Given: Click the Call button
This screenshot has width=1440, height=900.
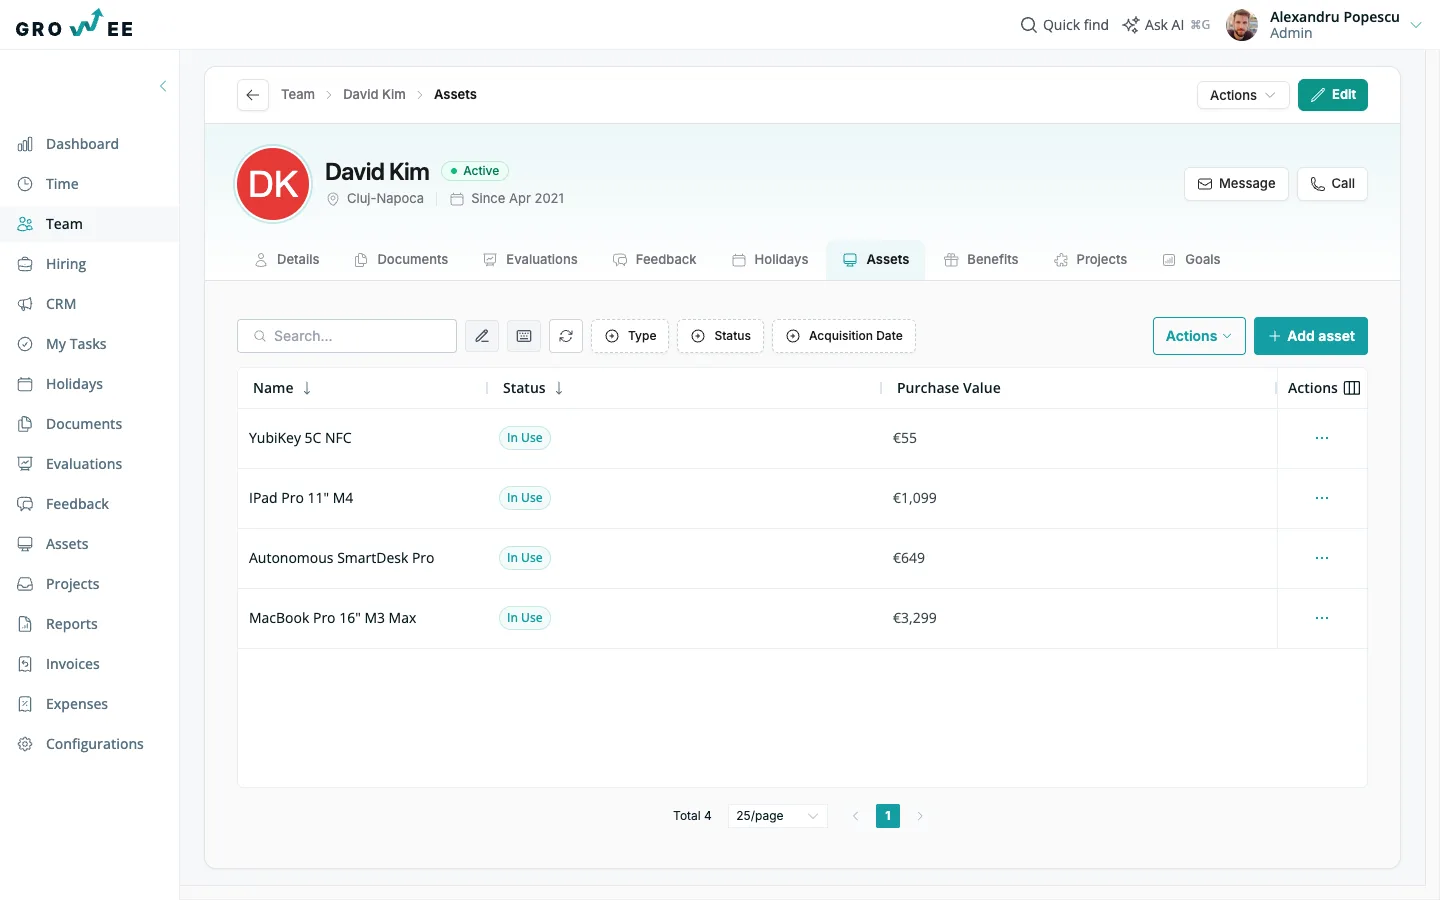Looking at the screenshot, I should tap(1332, 184).
